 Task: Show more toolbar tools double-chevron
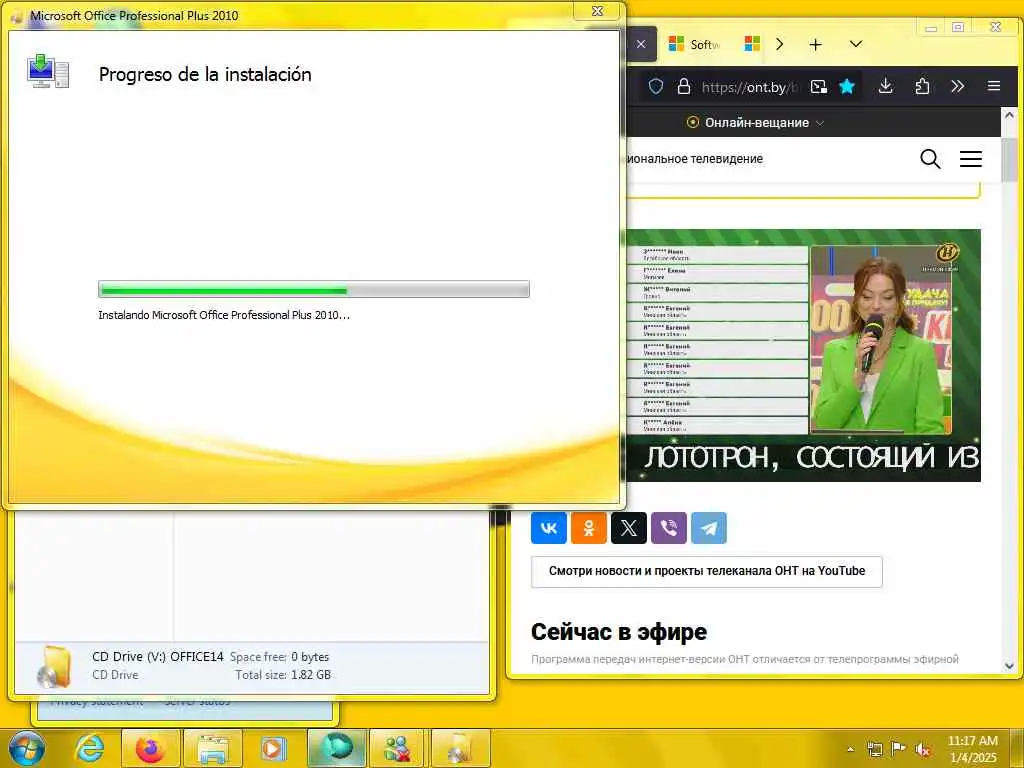(957, 86)
